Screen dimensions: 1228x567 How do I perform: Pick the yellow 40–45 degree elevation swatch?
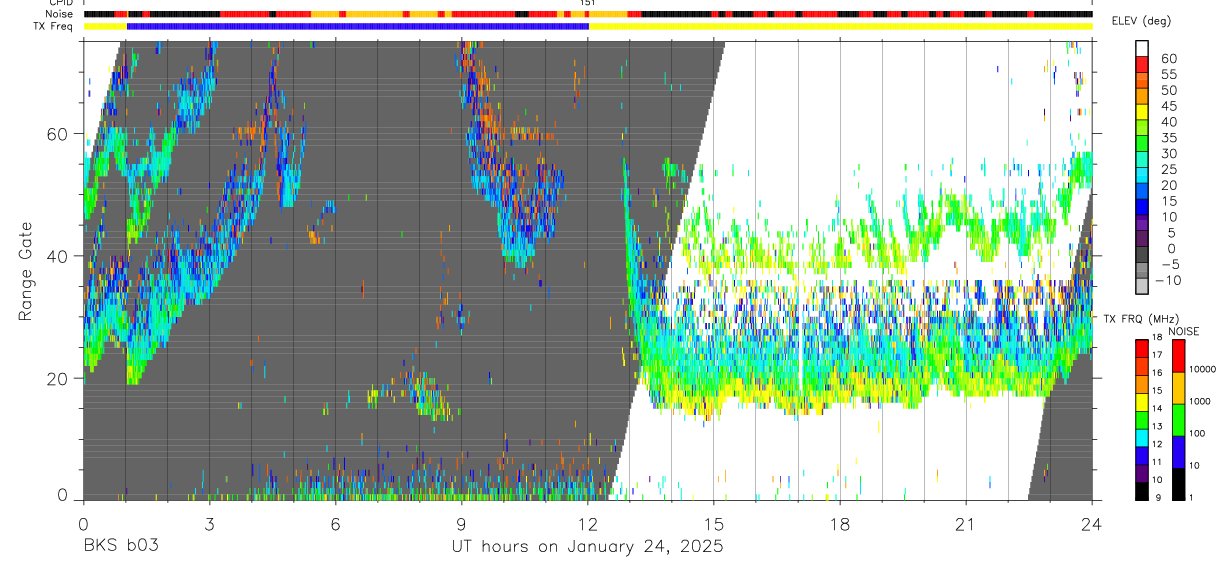1142,113
